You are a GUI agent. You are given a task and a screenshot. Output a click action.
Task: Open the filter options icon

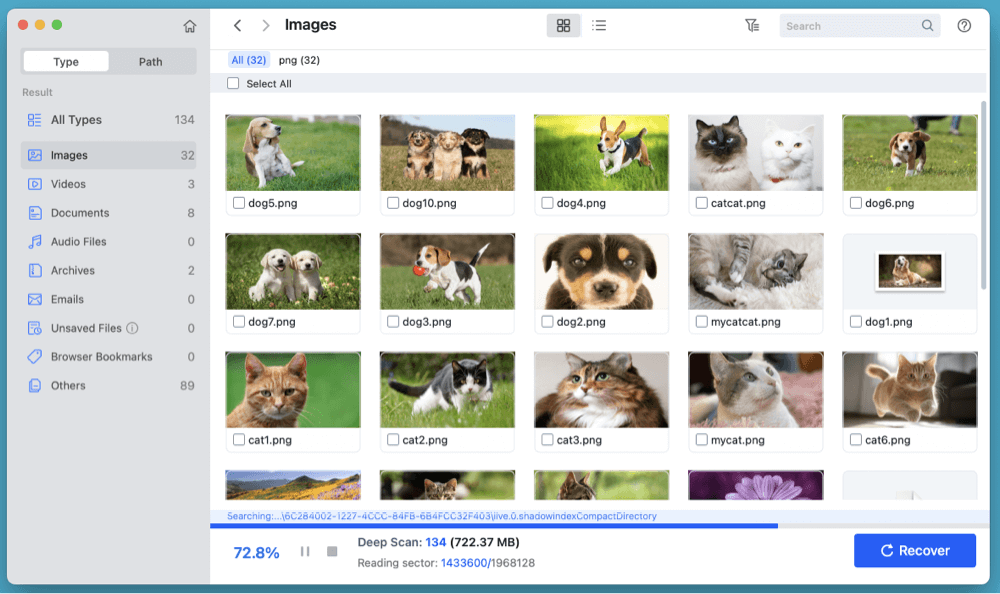point(752,26)
